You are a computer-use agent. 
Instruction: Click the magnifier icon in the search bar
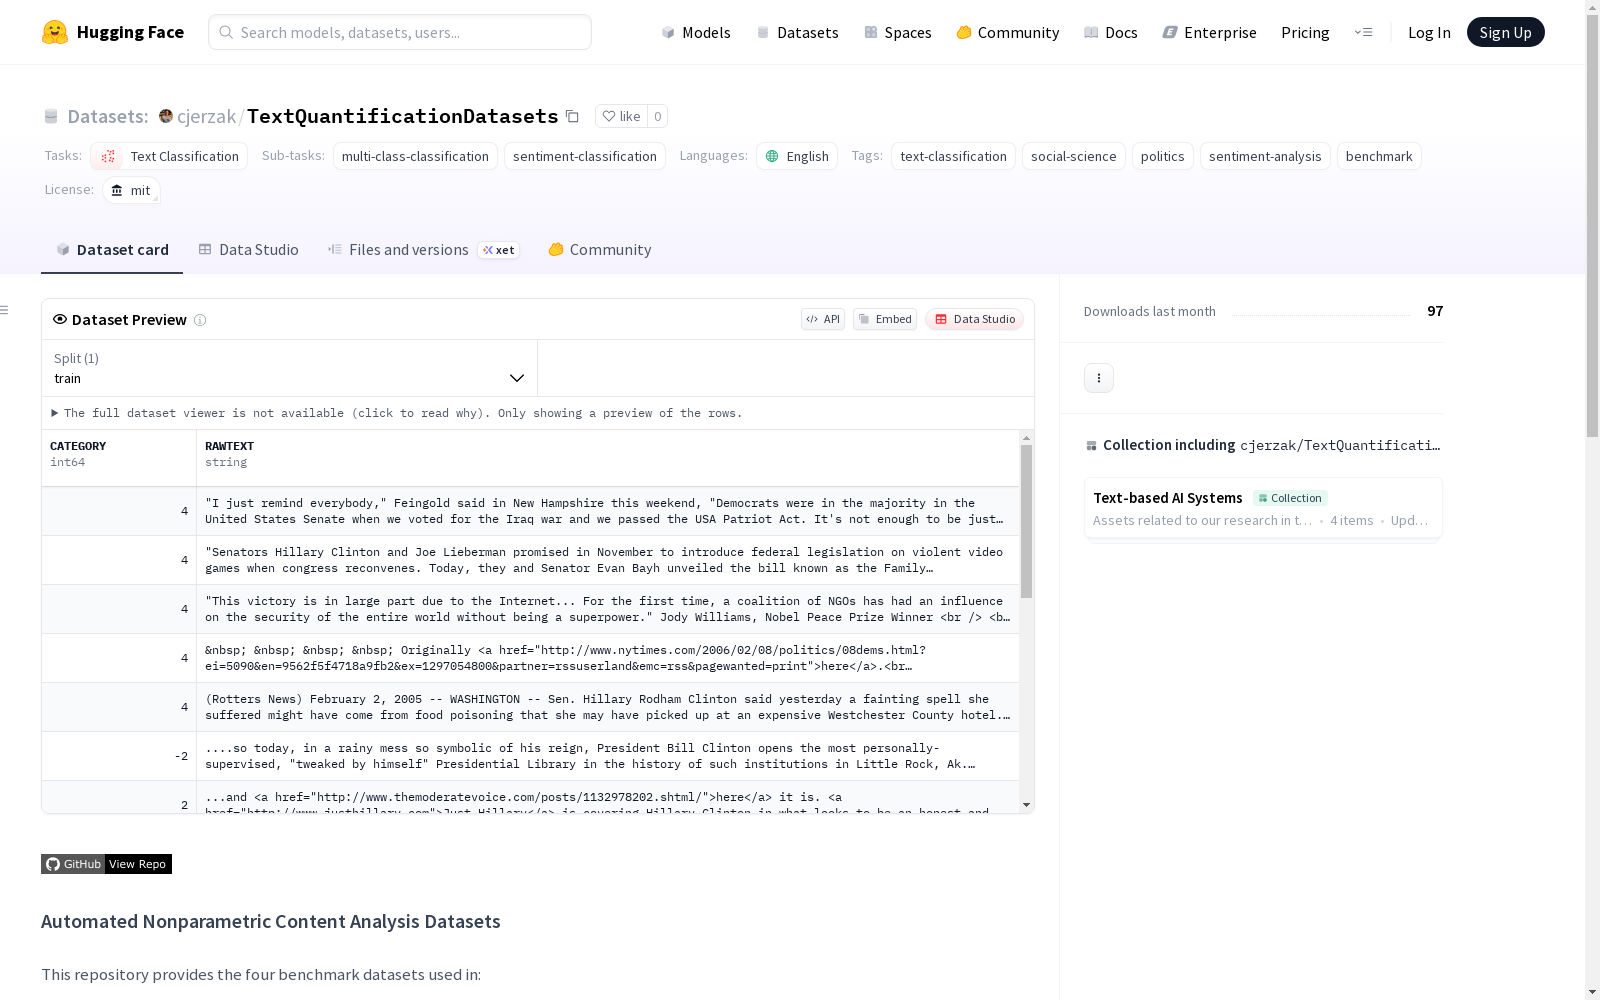226,32
